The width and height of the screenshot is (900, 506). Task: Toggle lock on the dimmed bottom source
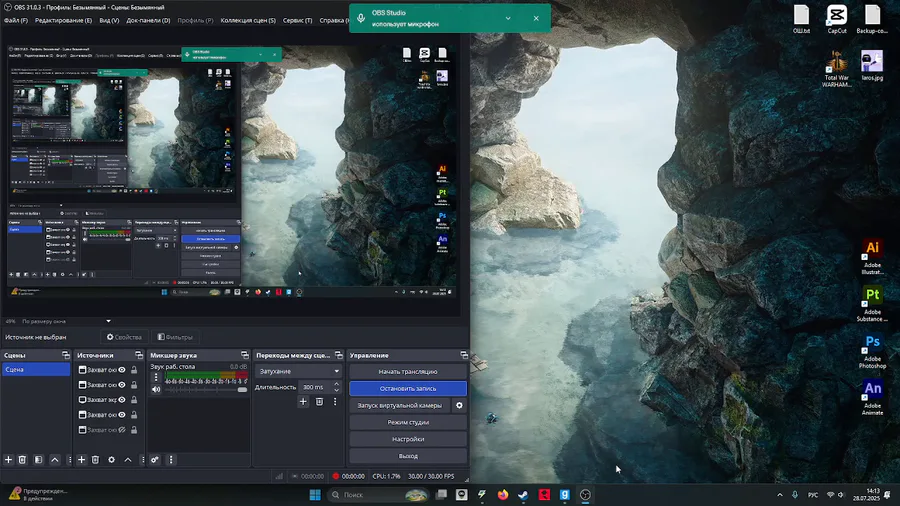pos(134,429)
